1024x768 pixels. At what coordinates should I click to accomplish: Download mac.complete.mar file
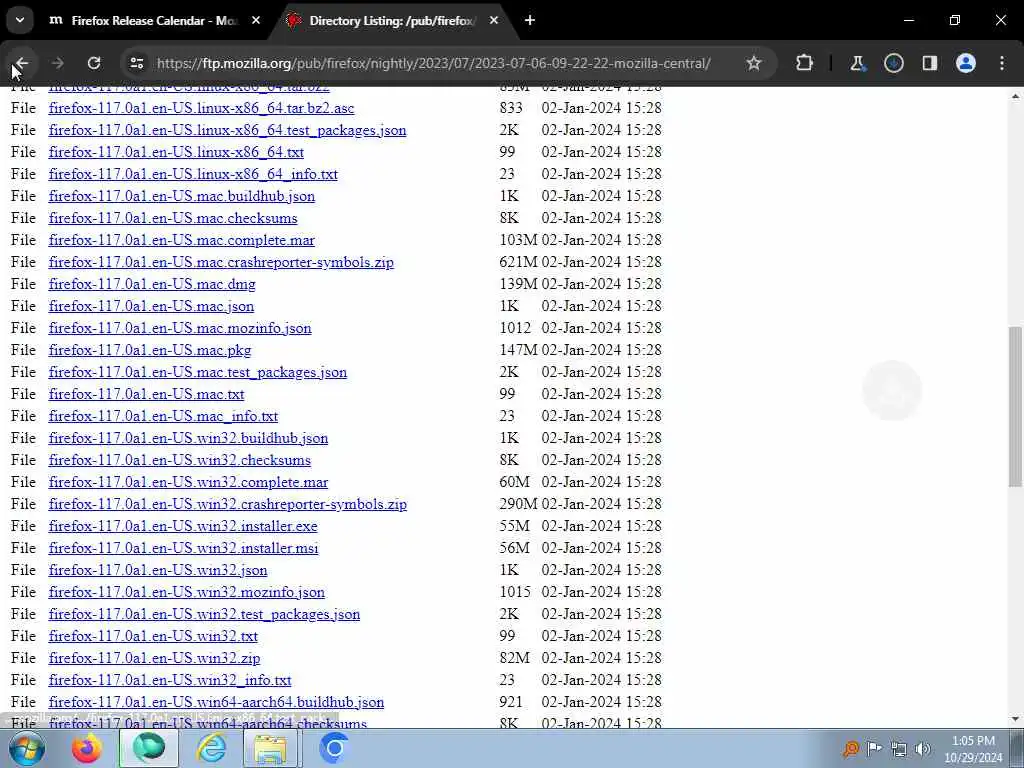click(x=182, y=240)
